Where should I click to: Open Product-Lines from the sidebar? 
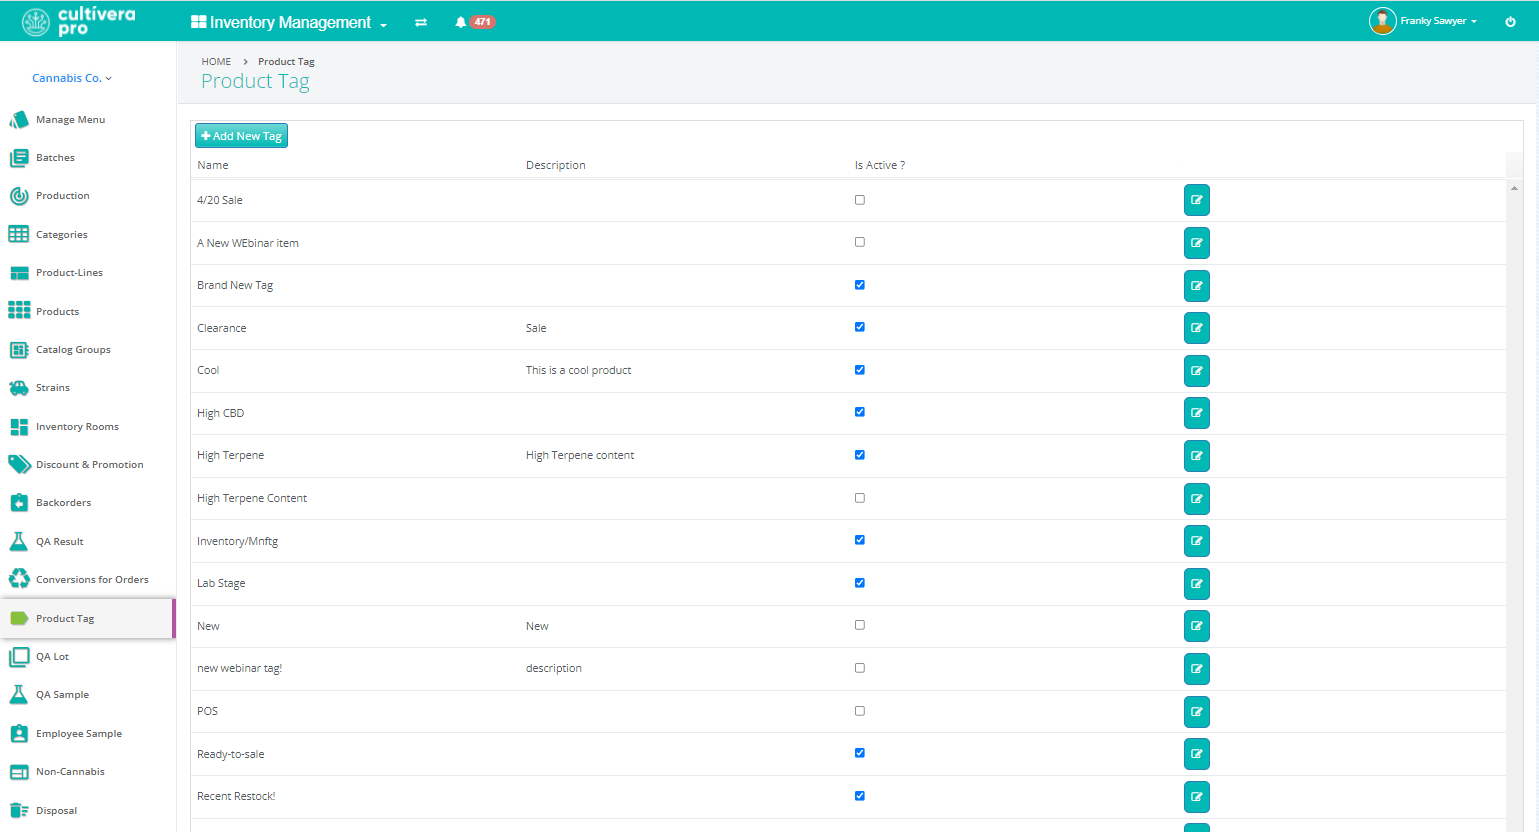click(x=69, y=273)
